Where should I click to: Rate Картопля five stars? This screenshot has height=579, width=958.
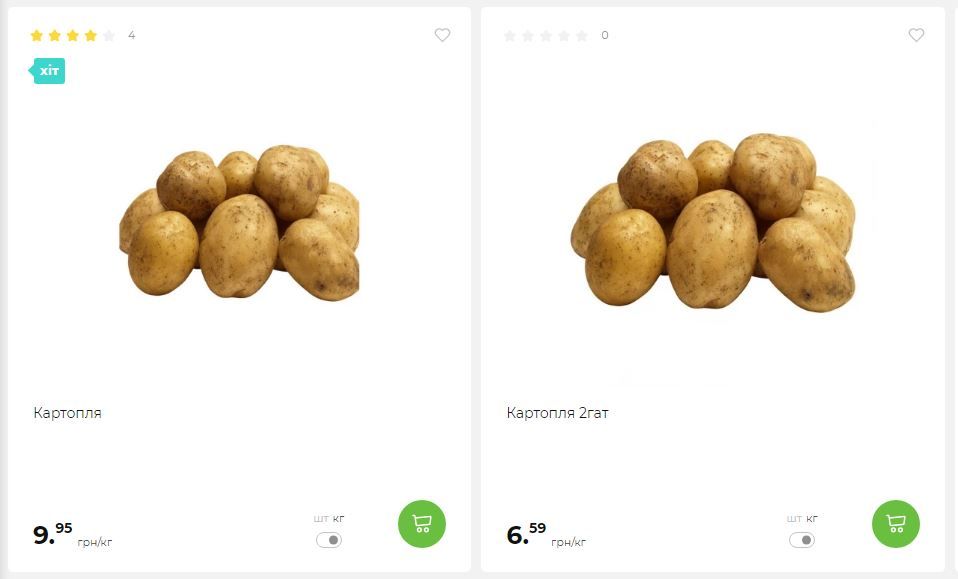pos(109,35)
